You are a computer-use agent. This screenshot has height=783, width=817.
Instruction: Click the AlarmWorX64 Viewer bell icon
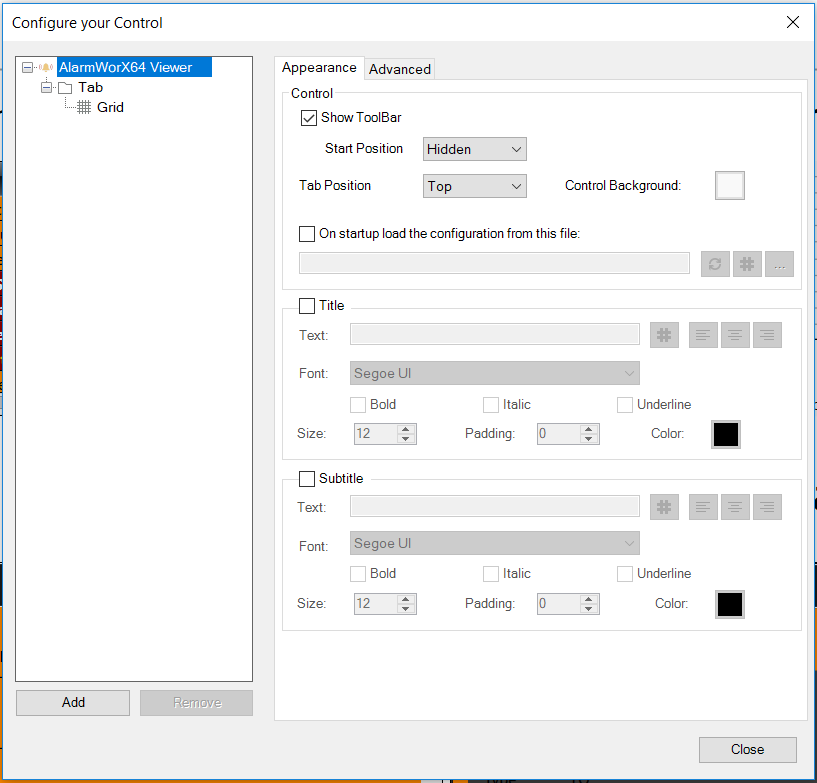[46, 67]
